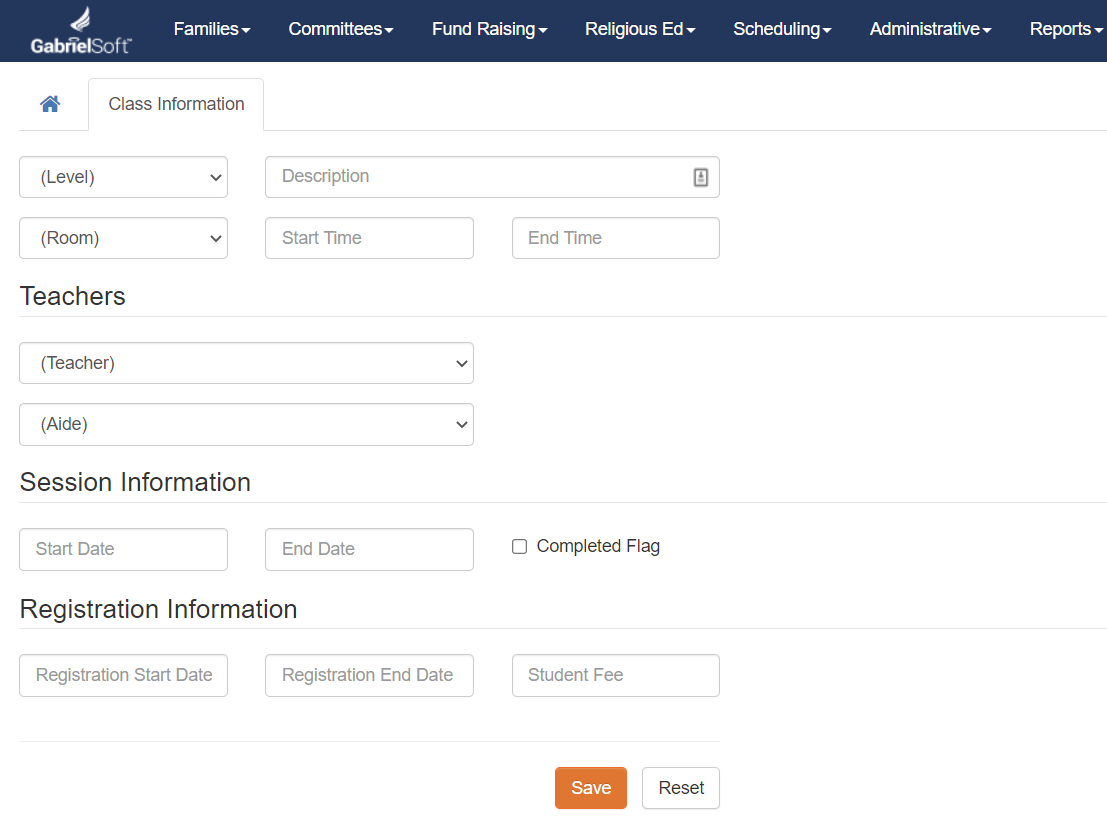Click the Teachers section heading

pos(73,296)
